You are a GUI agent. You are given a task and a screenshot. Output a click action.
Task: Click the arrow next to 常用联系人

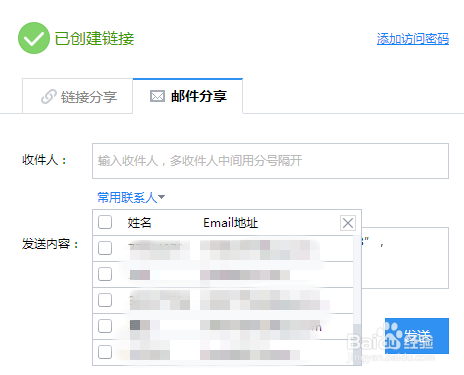[161, 197]
